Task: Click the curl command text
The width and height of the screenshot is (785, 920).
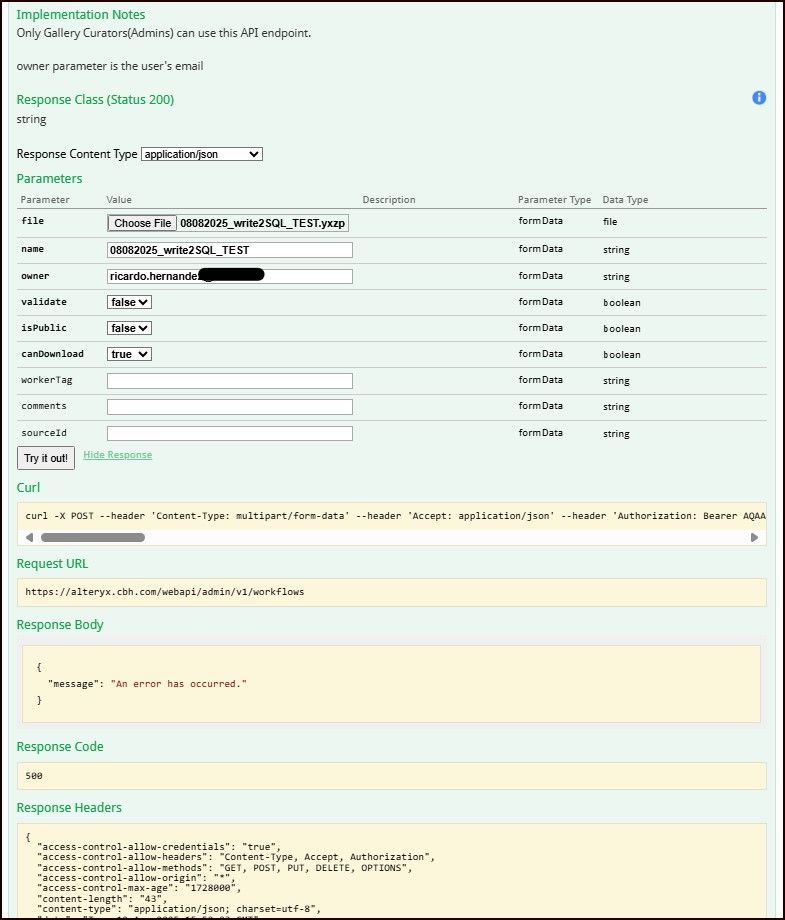Action: (395, 516)
